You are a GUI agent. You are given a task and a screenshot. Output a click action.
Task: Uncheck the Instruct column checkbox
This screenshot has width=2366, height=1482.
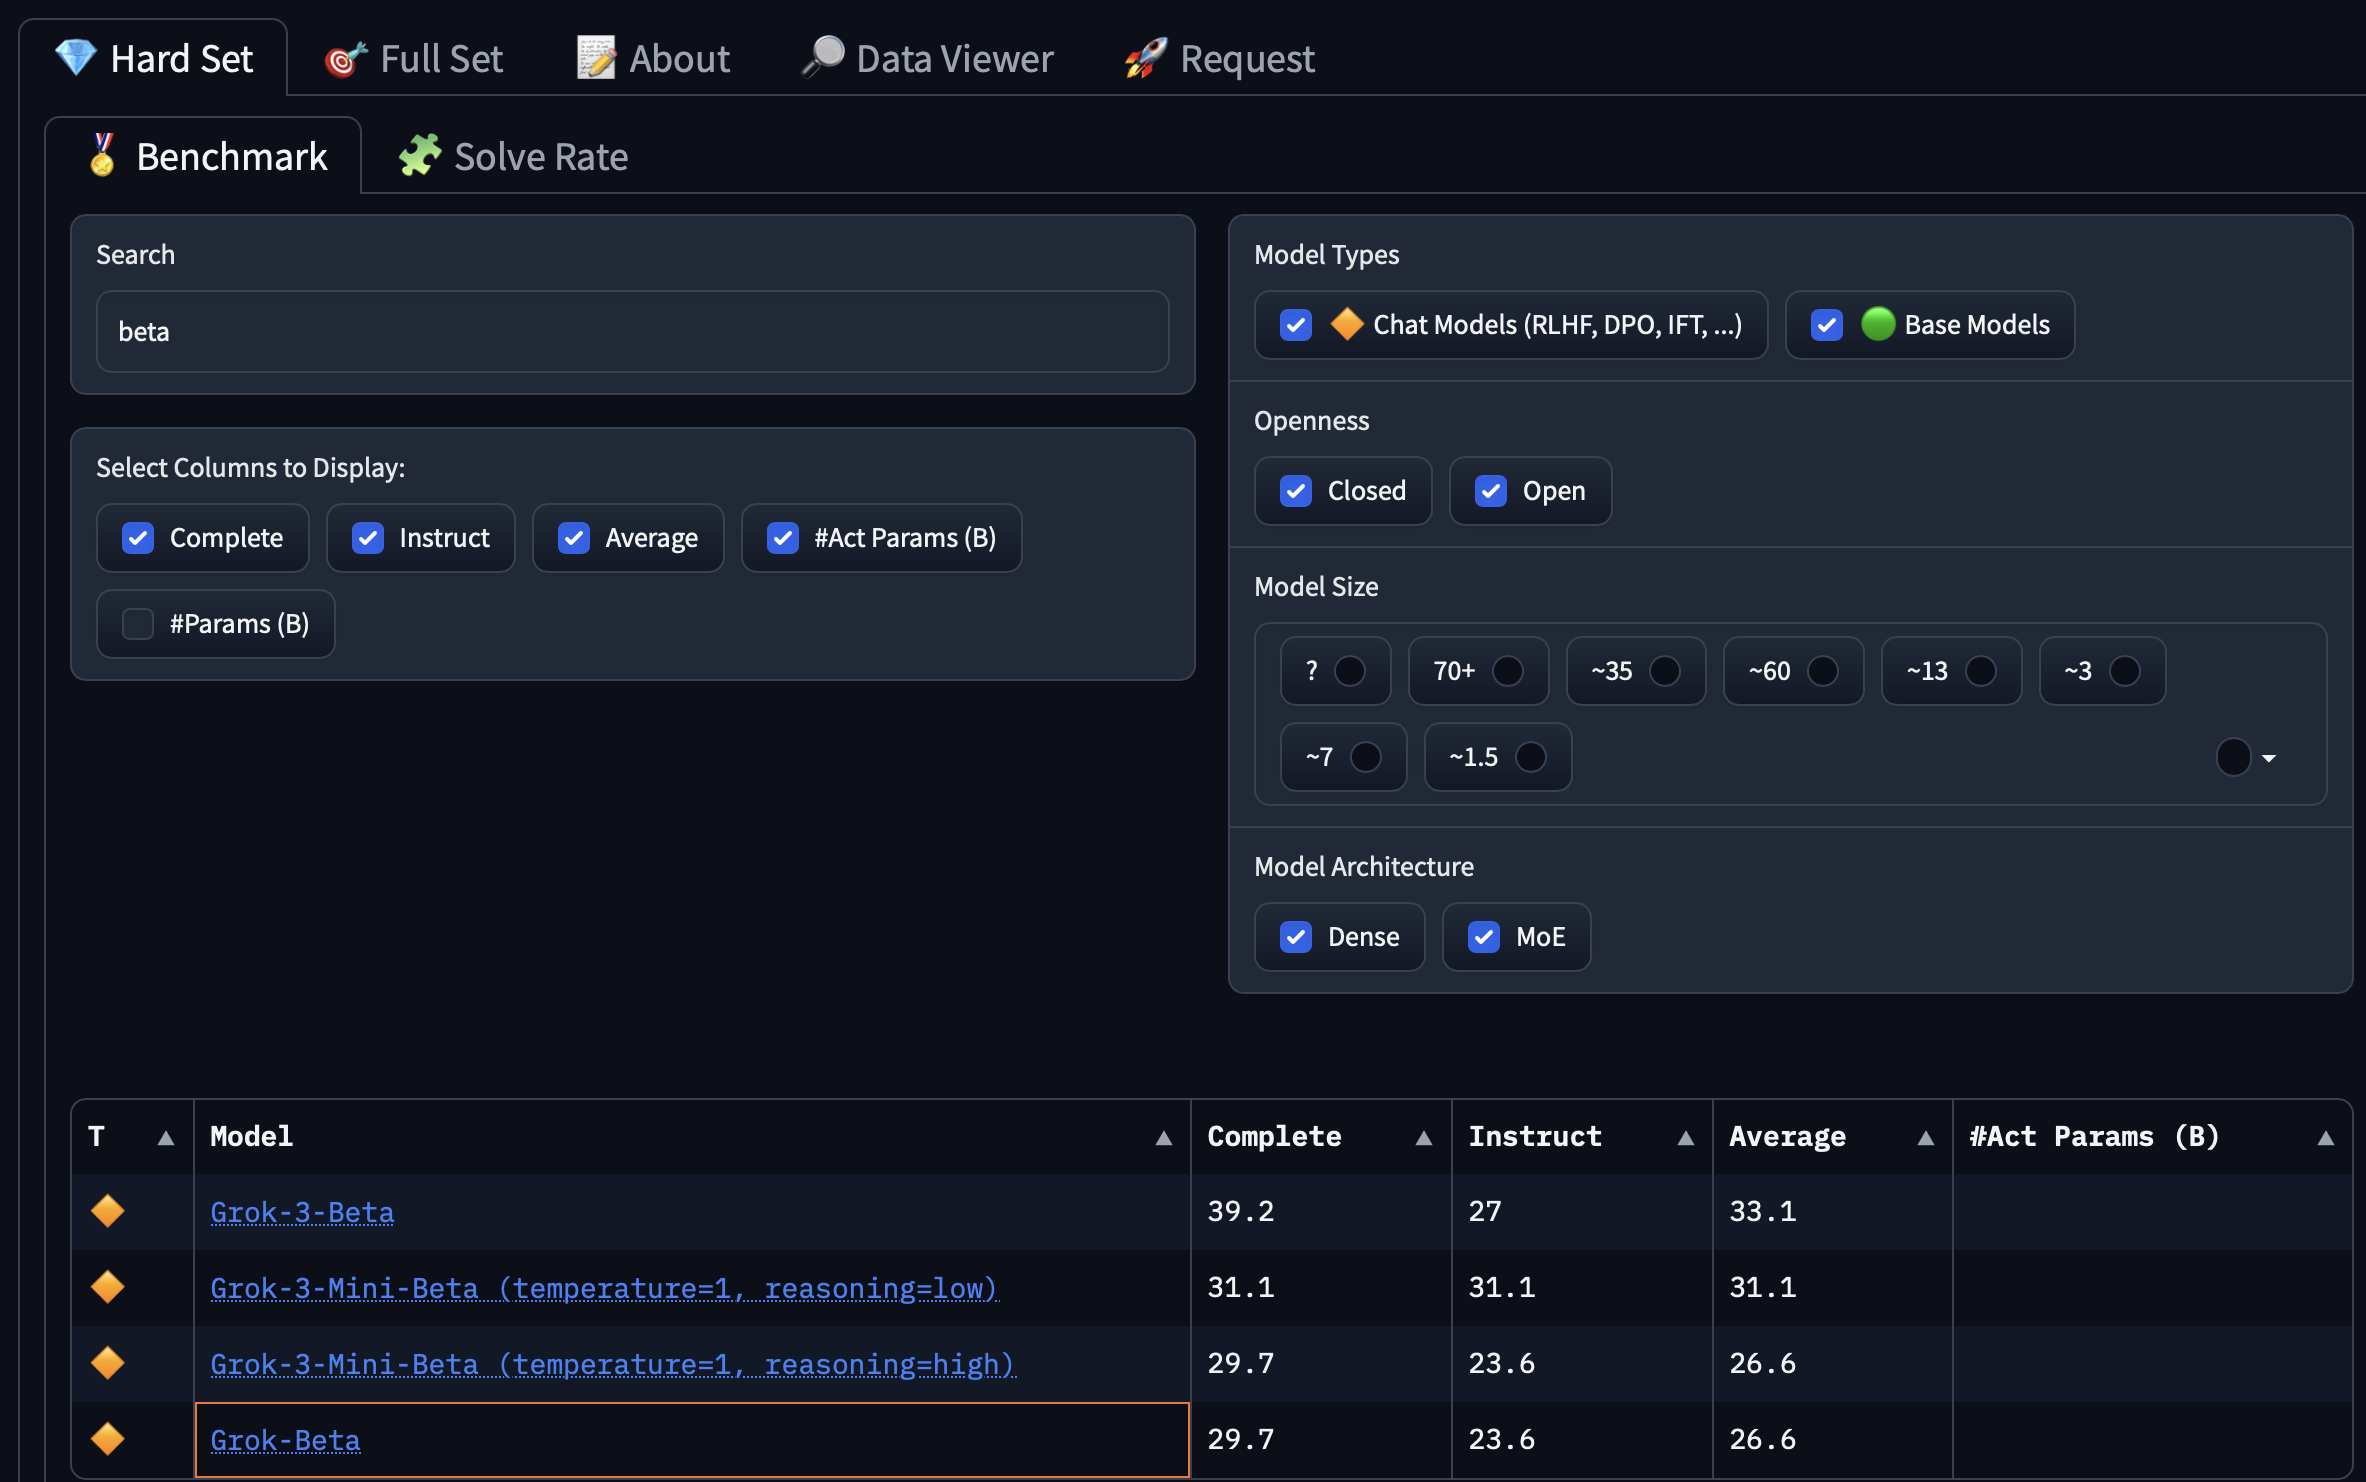pyautogui.click(x=368, y=538)
